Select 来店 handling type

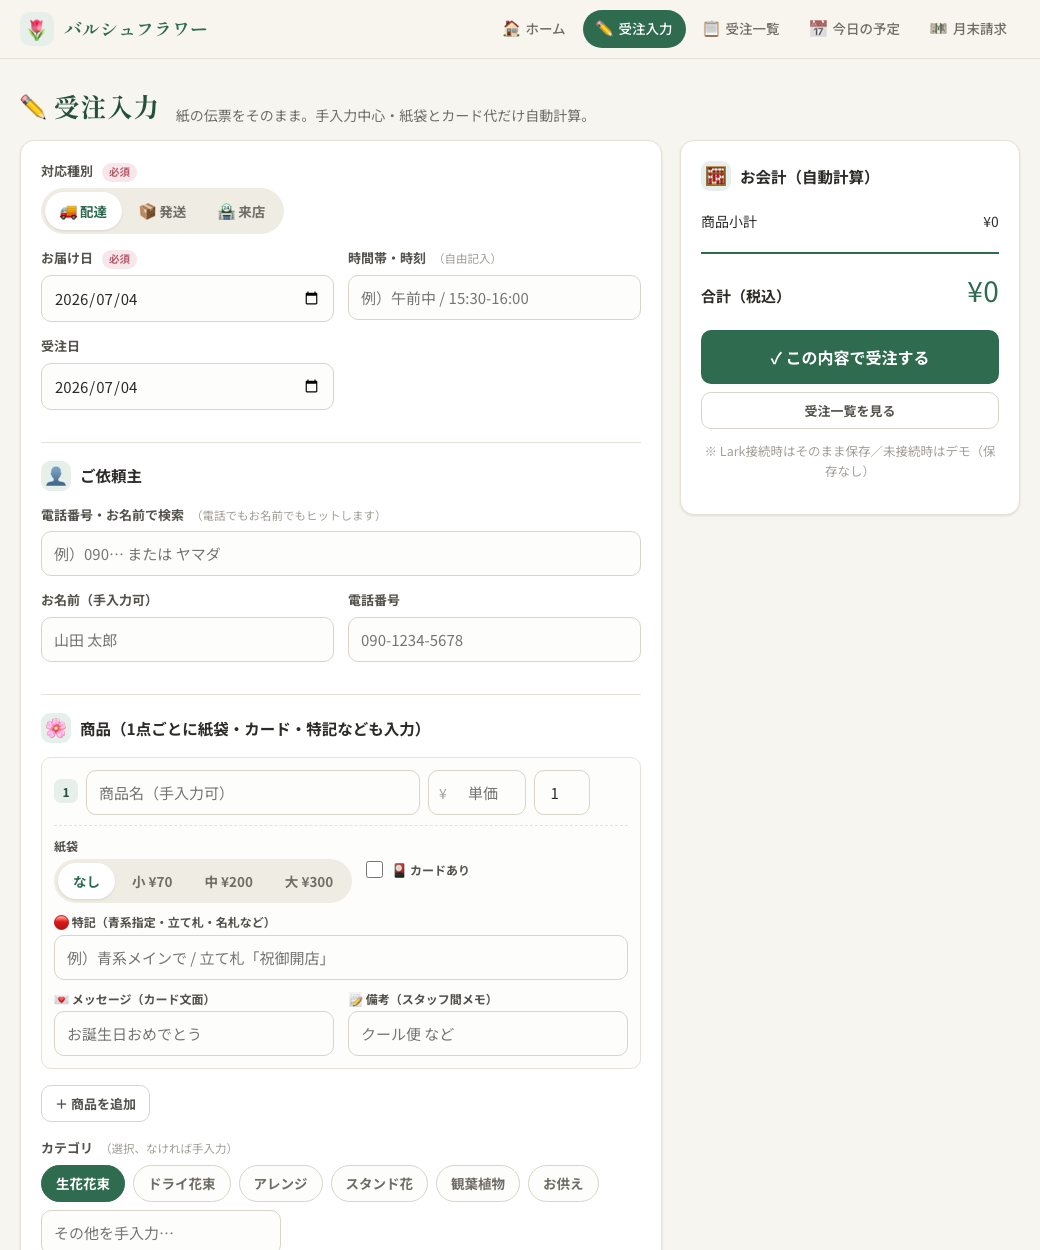point(241,212)
